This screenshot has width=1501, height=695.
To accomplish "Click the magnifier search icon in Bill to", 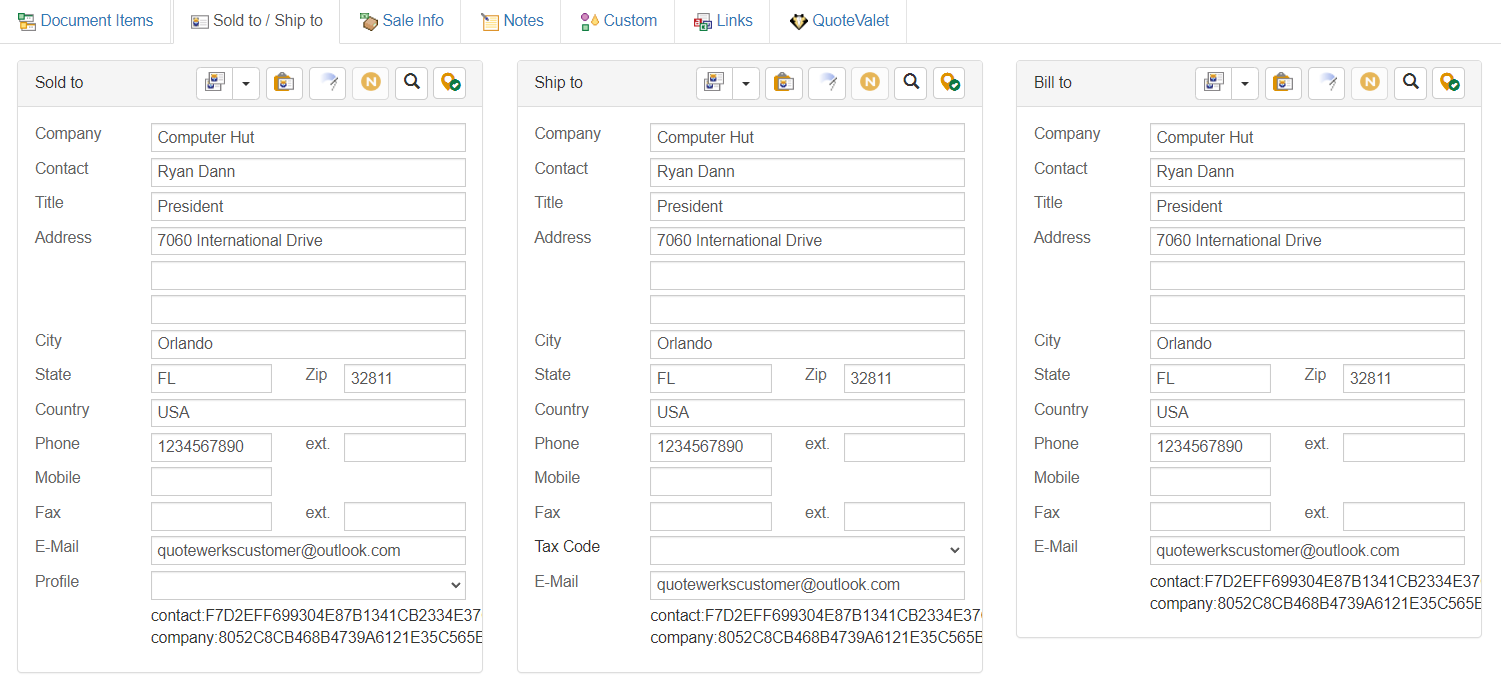I will click(x=1410, y=83).
